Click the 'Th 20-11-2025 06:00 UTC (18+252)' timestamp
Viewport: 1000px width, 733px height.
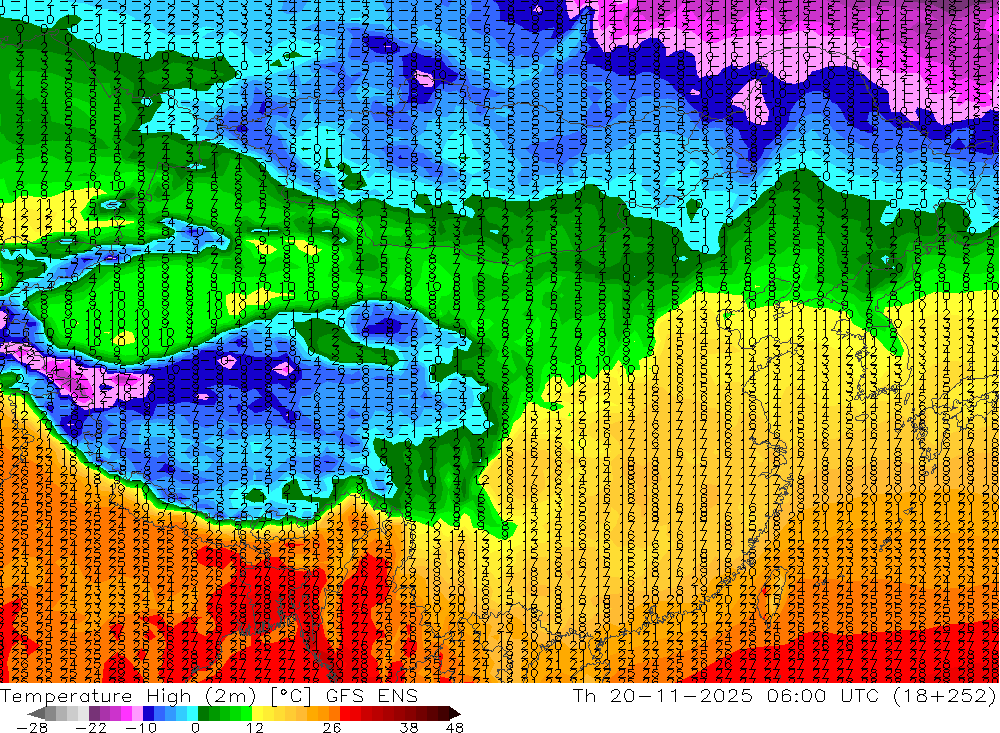point(784,695)
